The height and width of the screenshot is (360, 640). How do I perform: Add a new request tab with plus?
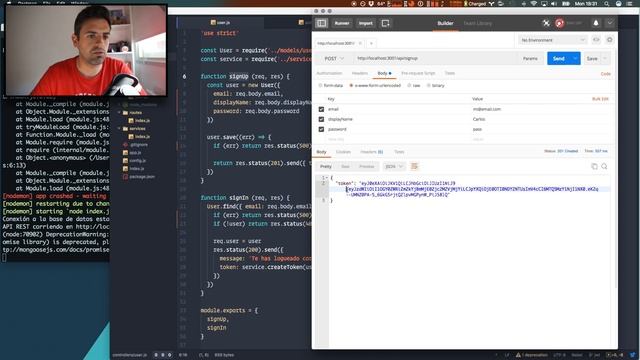click(x=371, y=43)
